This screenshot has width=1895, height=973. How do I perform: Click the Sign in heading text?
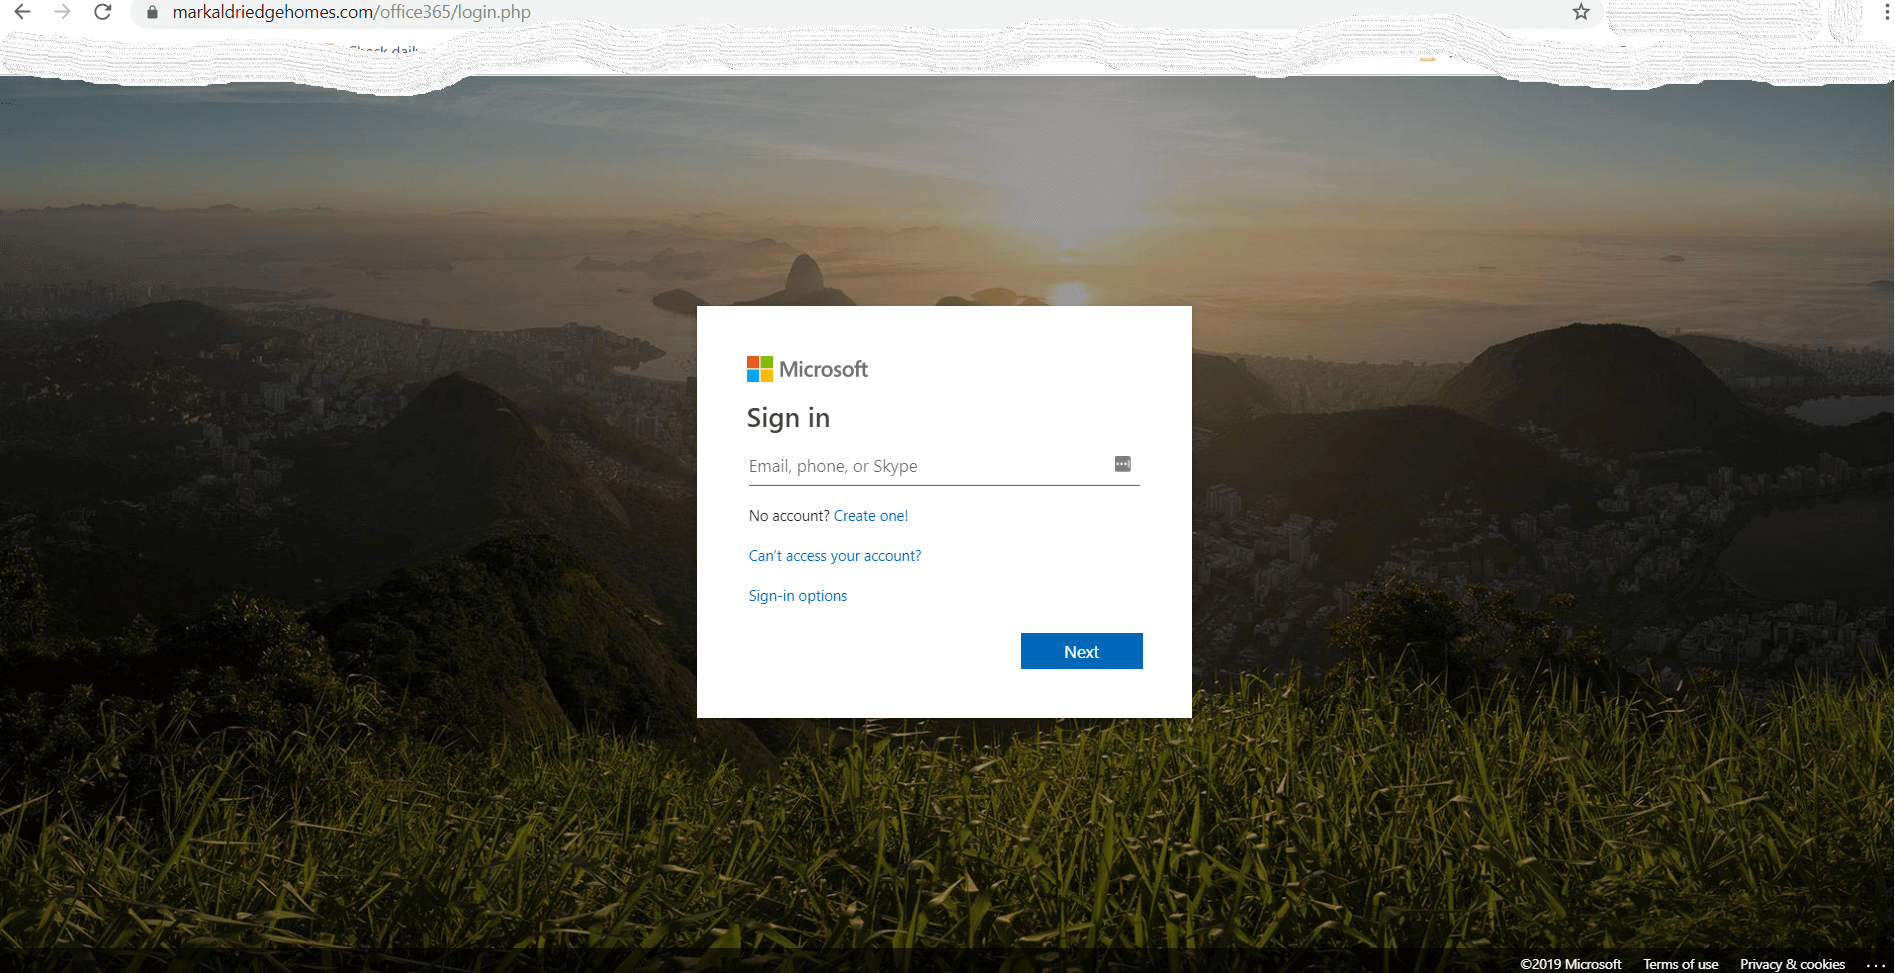click(788, 418)
